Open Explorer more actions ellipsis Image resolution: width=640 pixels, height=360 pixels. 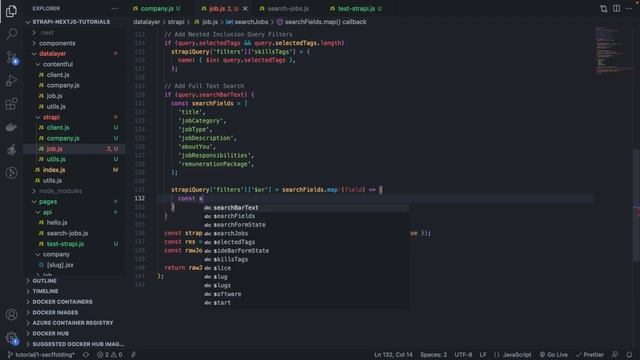click(115, 9)
